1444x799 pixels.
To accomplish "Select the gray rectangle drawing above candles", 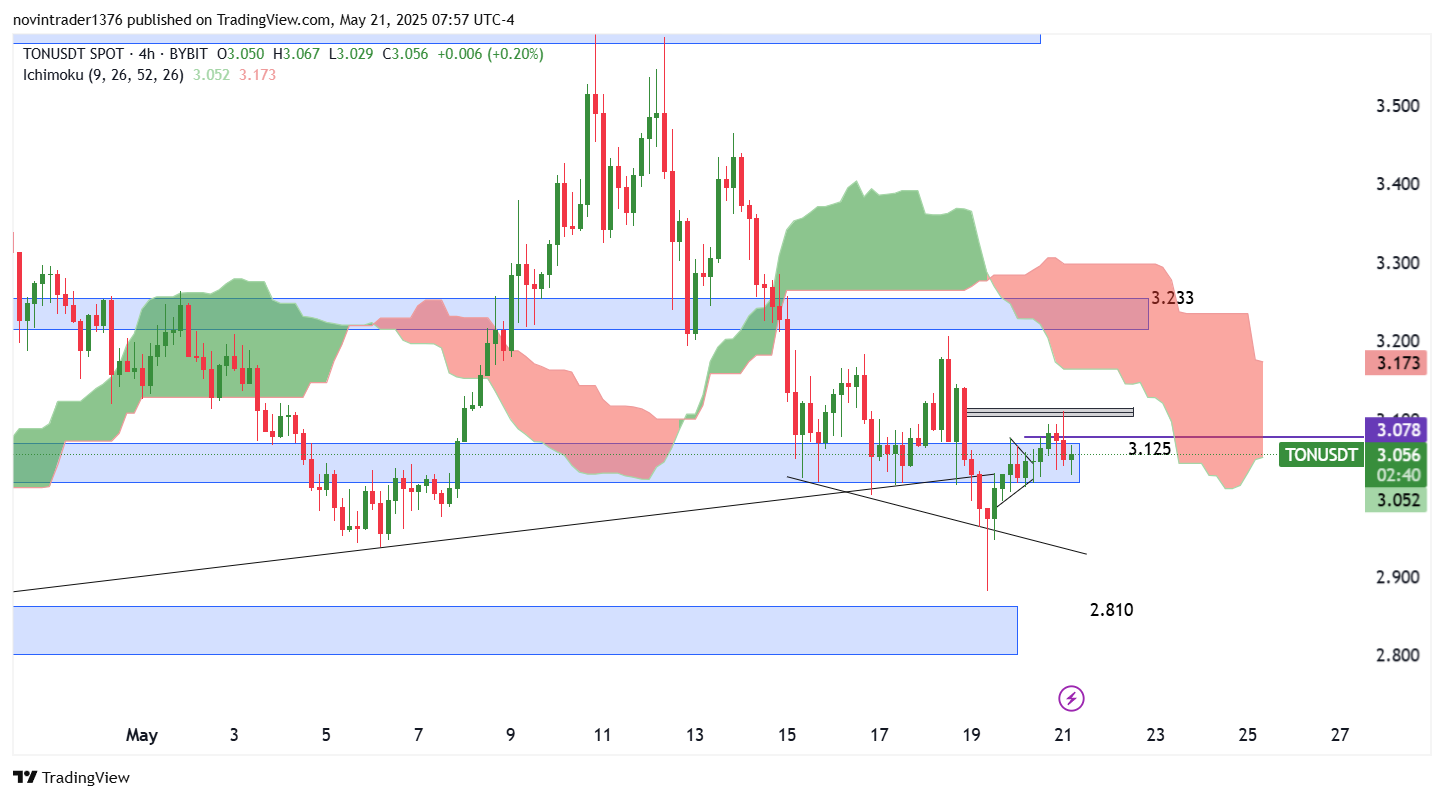I will 1049,411.
